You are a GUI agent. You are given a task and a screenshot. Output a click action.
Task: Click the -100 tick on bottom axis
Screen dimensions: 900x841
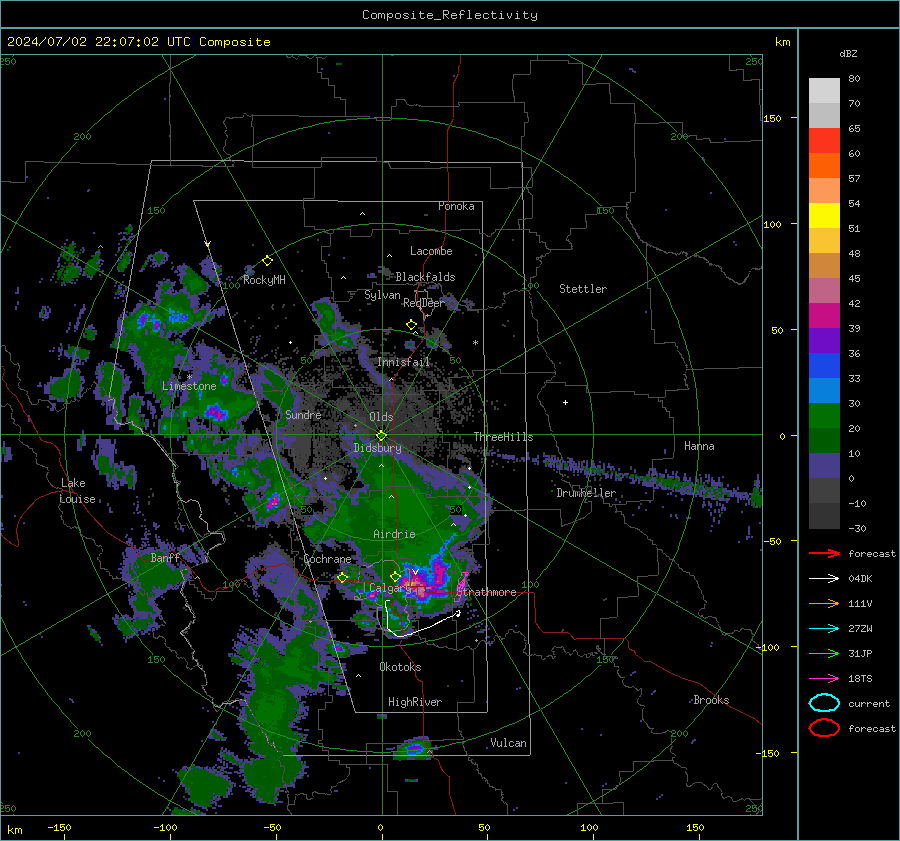tap(165, 827)
